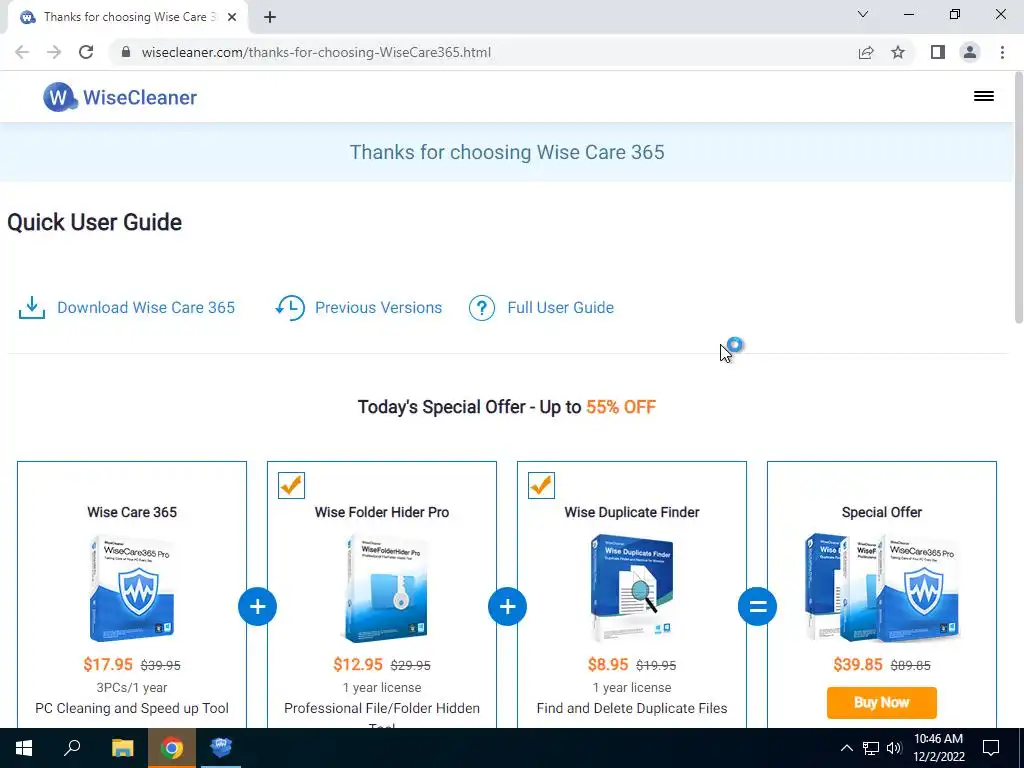Viewport: 1024px width, 768px height.
Task: Open Full User Guide link
Action: [560, 308]
